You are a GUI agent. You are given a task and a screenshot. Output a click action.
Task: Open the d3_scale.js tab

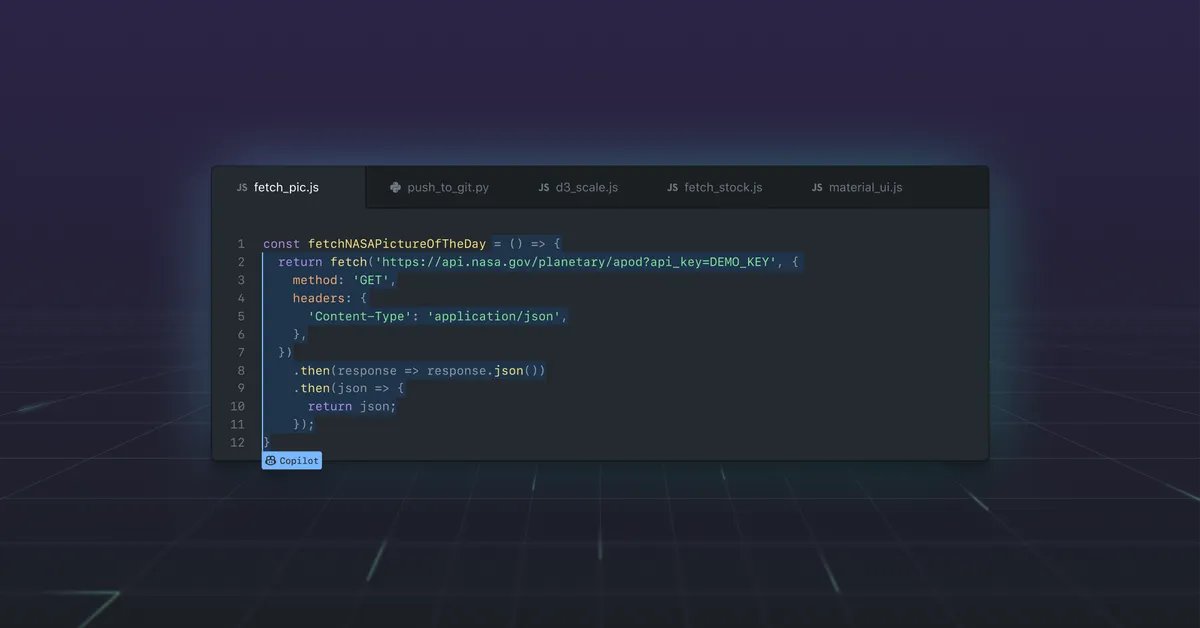coord(580,187)
